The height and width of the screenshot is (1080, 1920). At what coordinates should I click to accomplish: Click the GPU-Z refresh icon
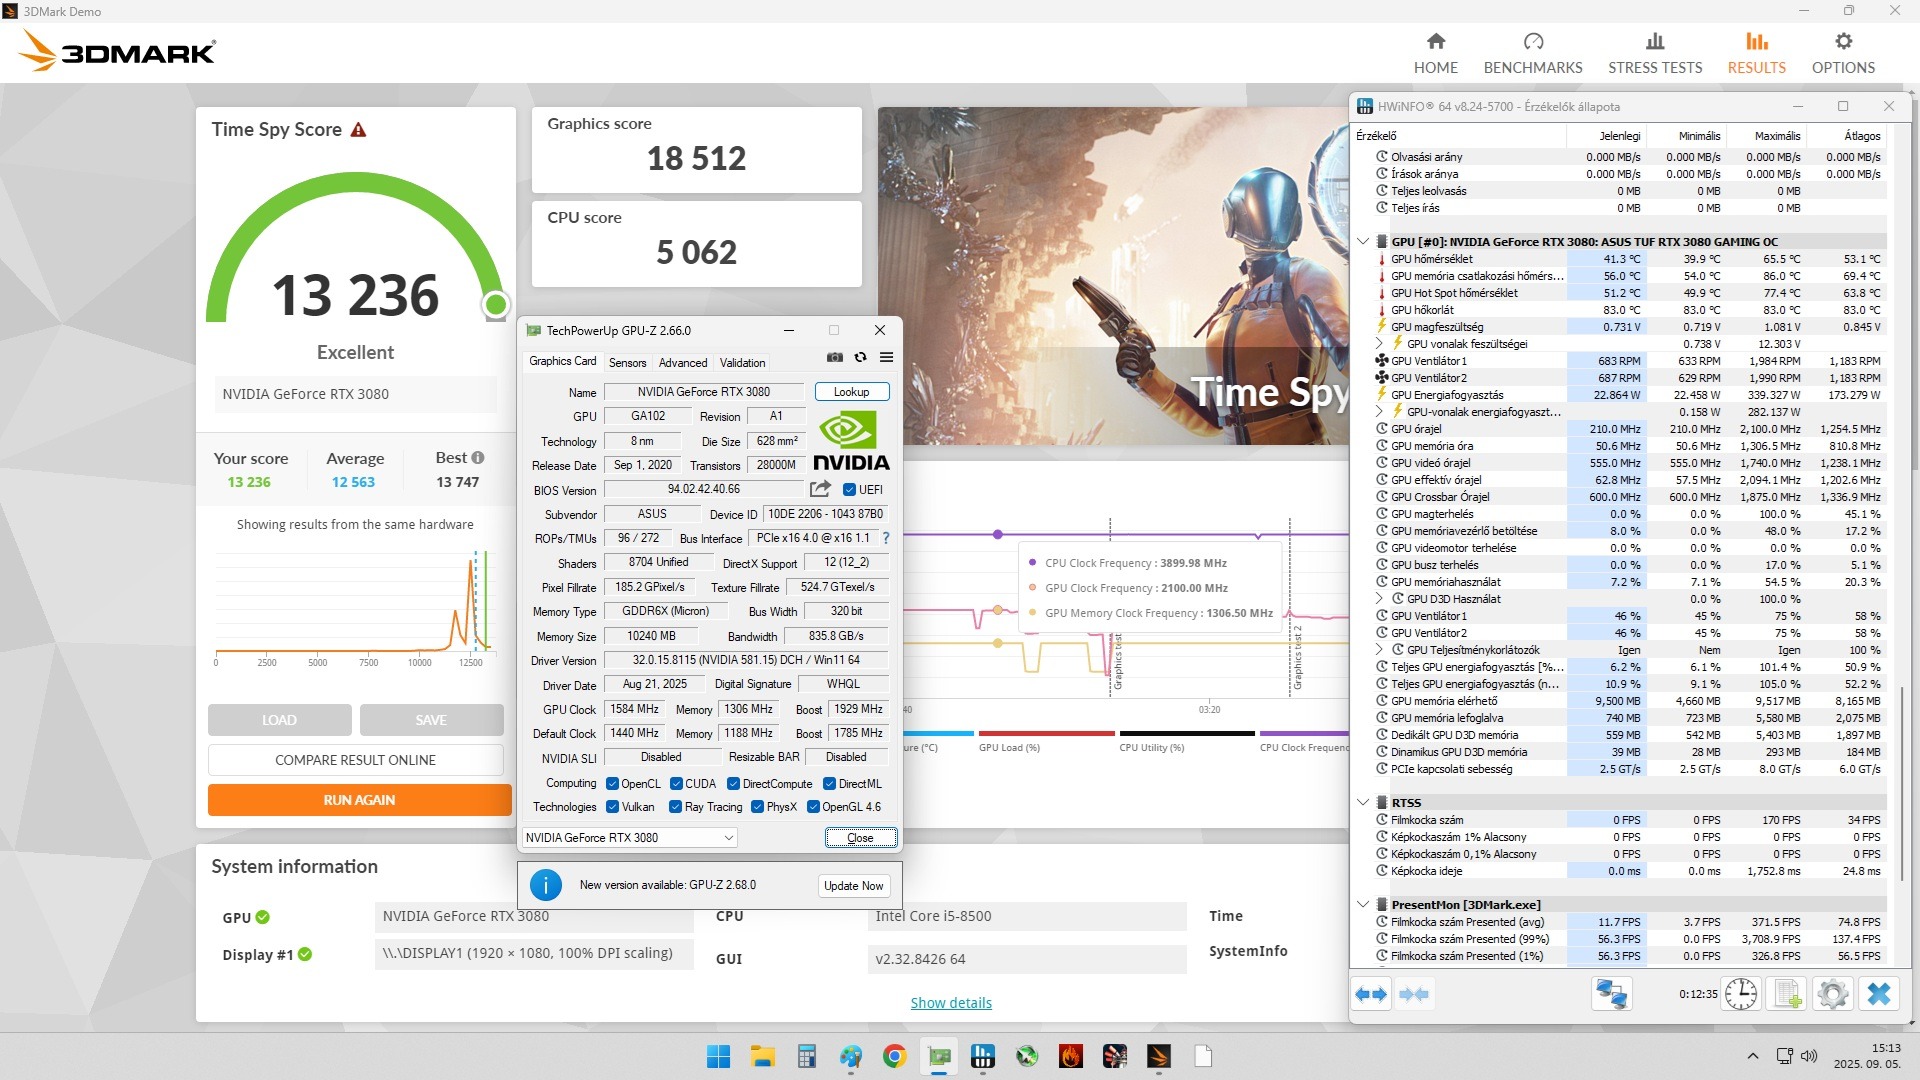click(x=860, y=357)
